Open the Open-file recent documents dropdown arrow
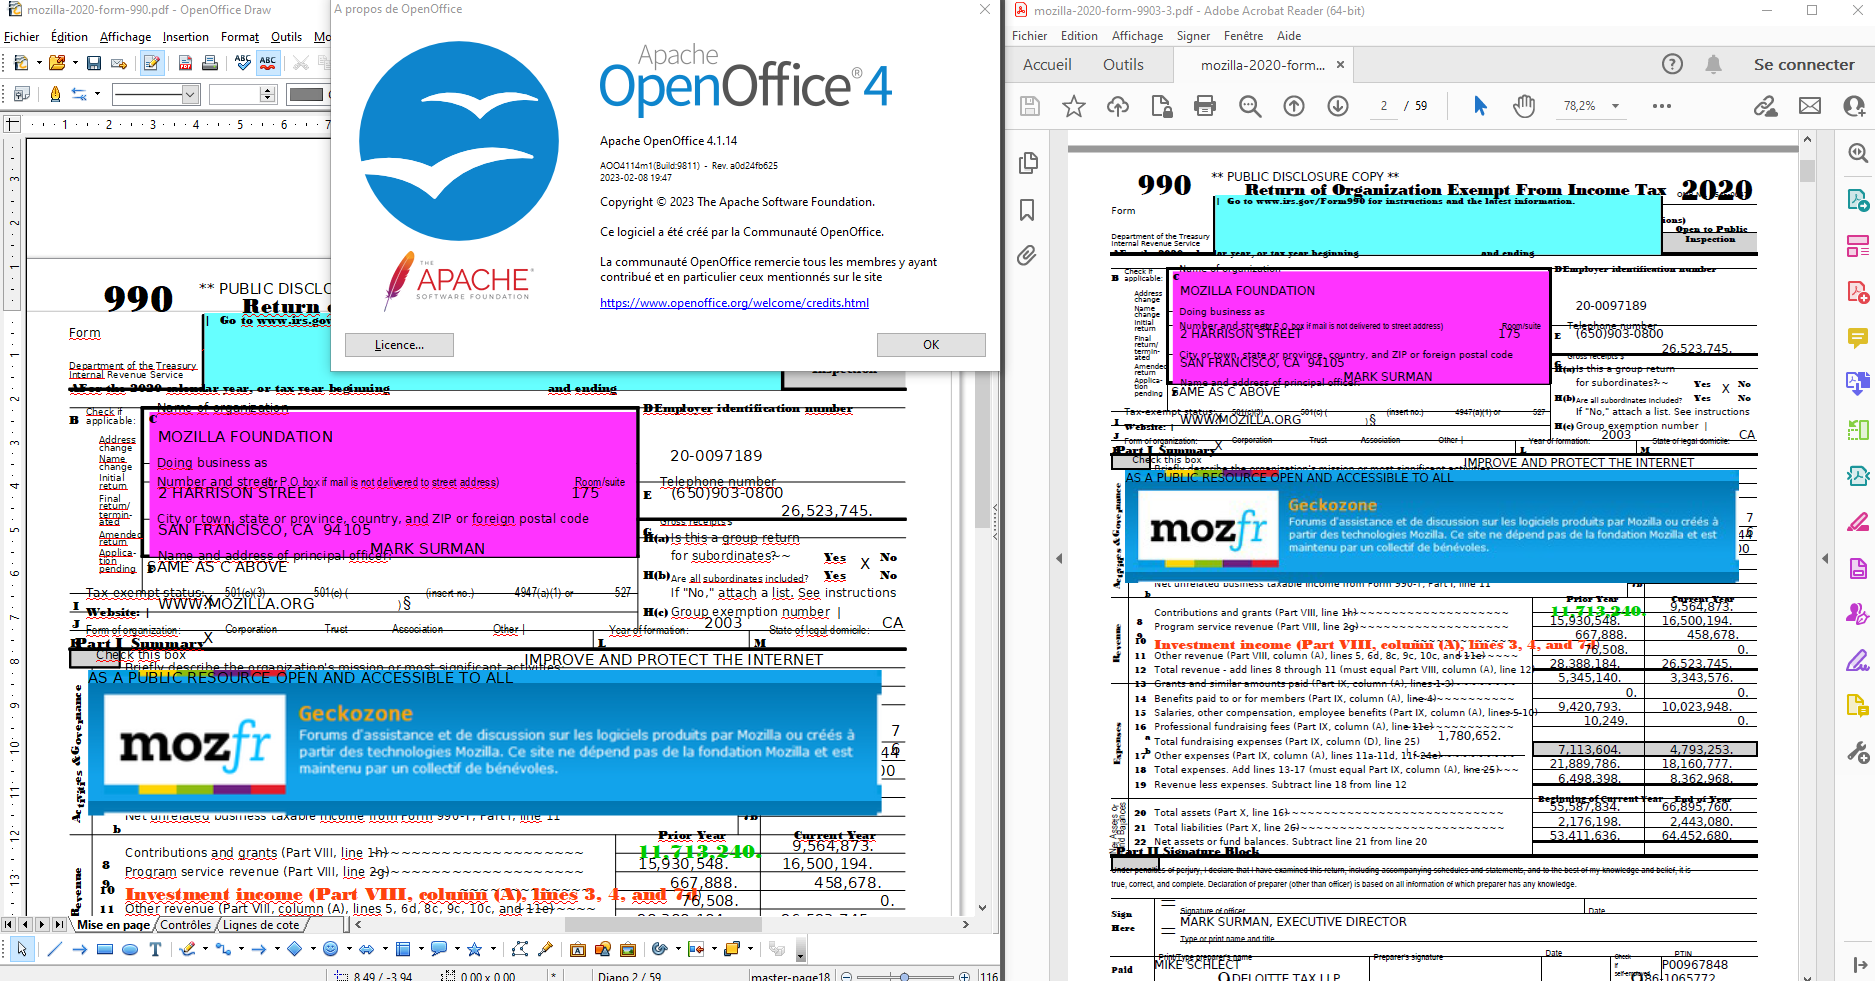Screen dimensions: 1875x981 pyautogui.click(x=74, y=63)
